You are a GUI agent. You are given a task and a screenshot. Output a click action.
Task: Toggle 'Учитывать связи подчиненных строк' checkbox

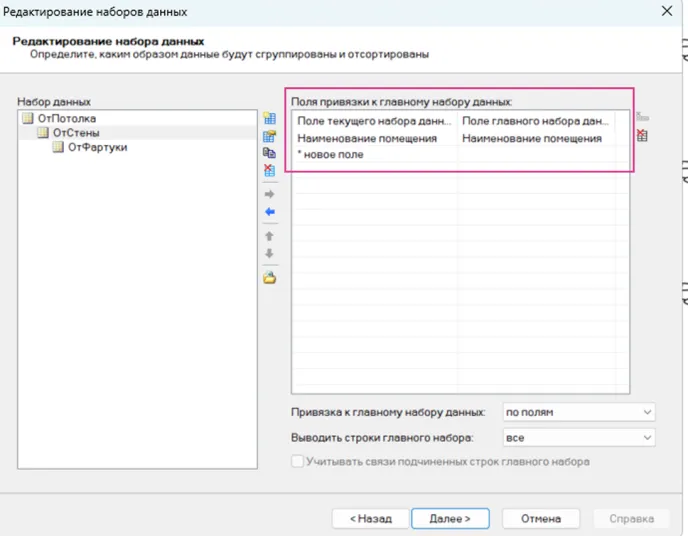coord(297,462)
